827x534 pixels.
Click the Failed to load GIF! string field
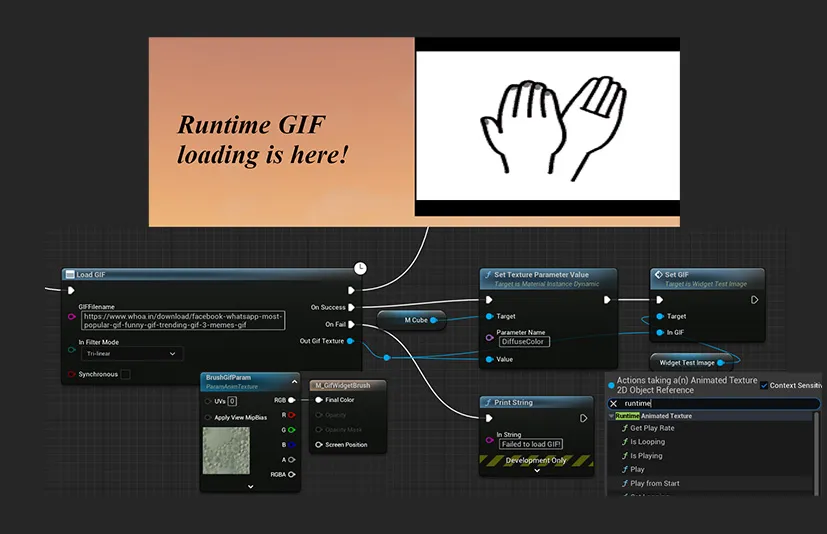point(531,444)
